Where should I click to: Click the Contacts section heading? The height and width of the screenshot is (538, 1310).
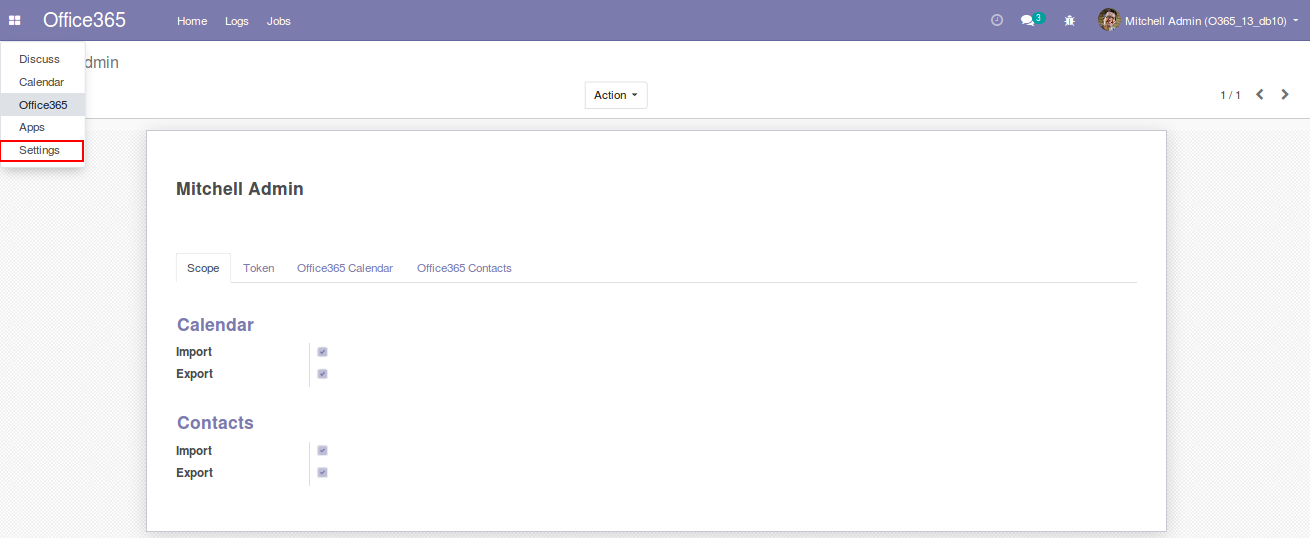tap(215, 423)
